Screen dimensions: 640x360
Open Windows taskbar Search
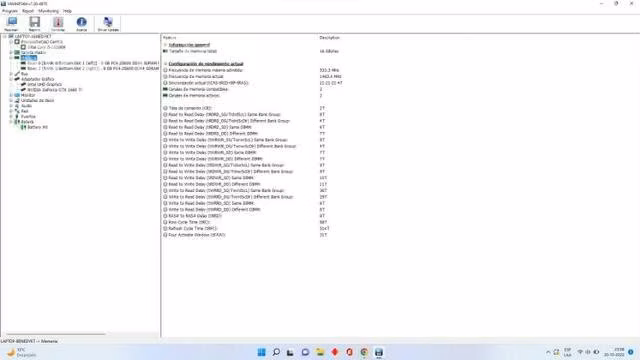click(276, 352)
